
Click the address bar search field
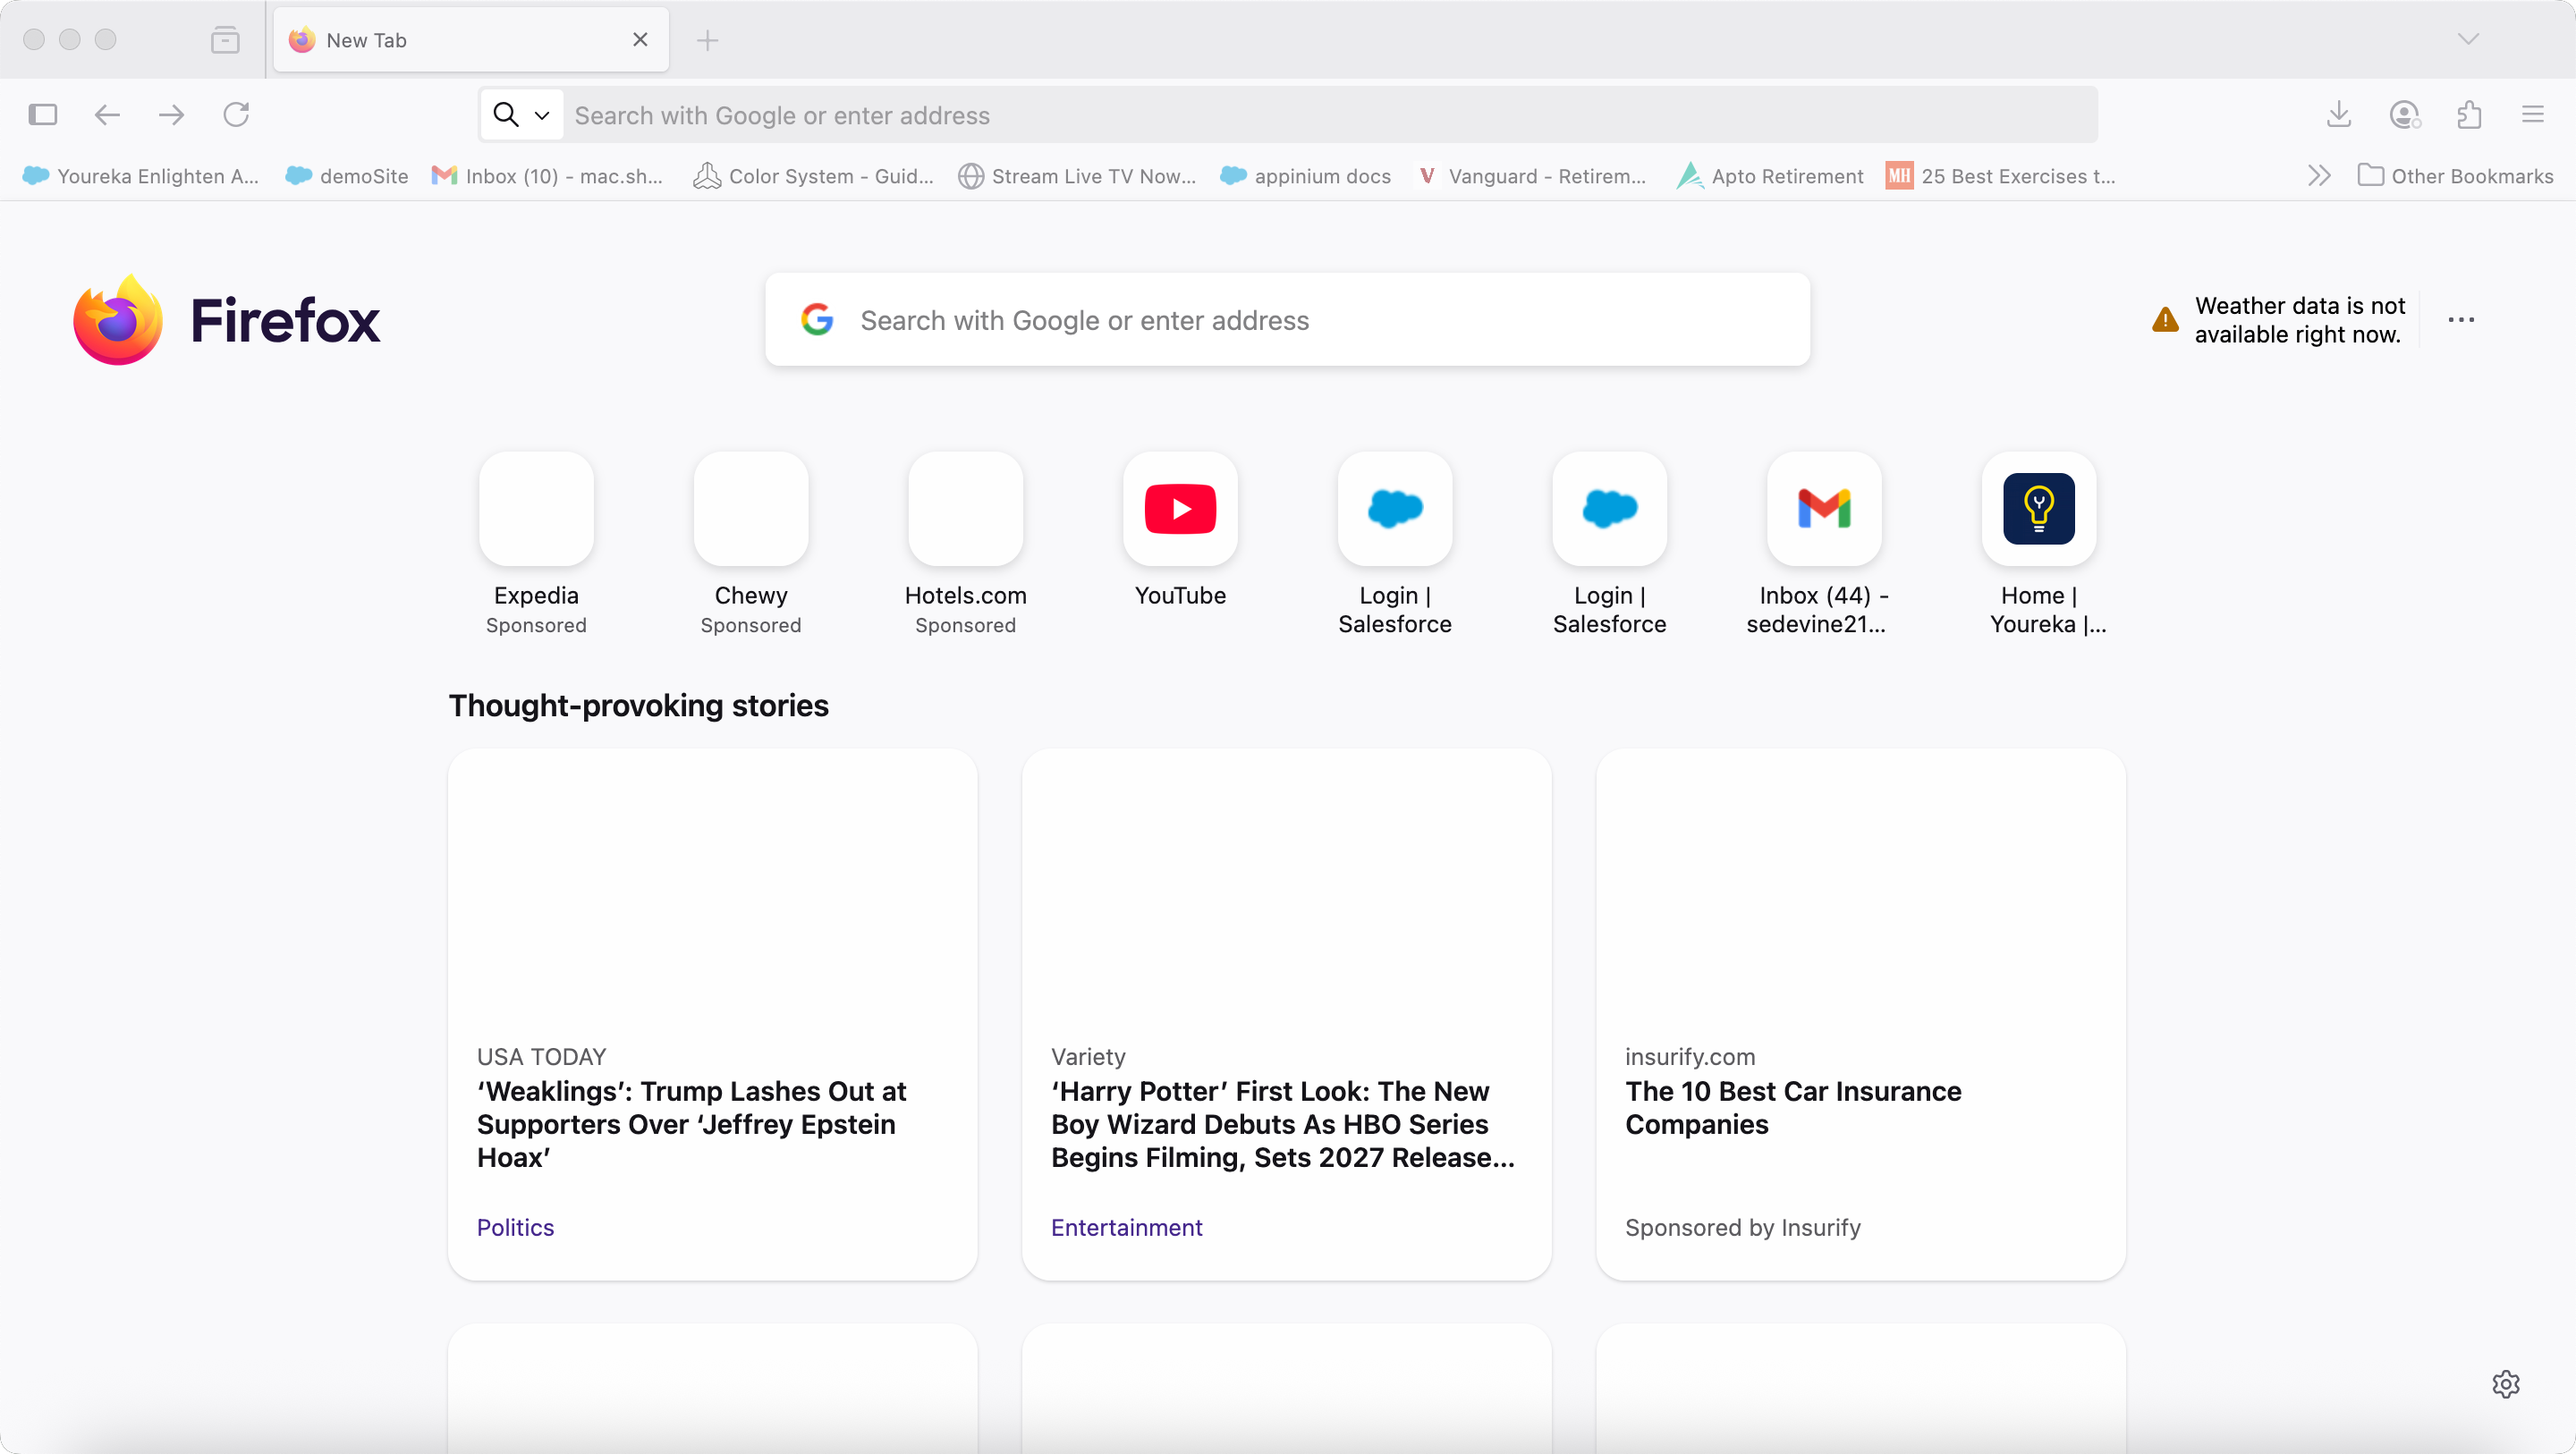pos(1289,115)
